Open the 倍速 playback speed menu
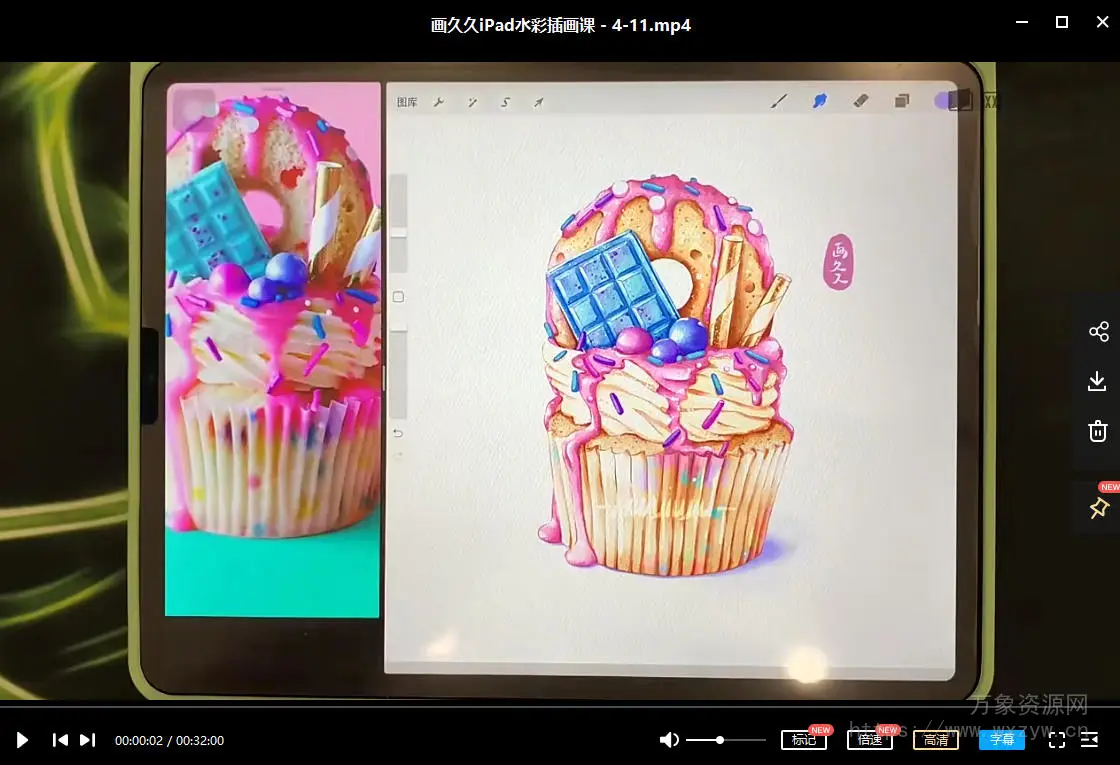Viewport: 1120px width, 765px height. coord(869,740)
